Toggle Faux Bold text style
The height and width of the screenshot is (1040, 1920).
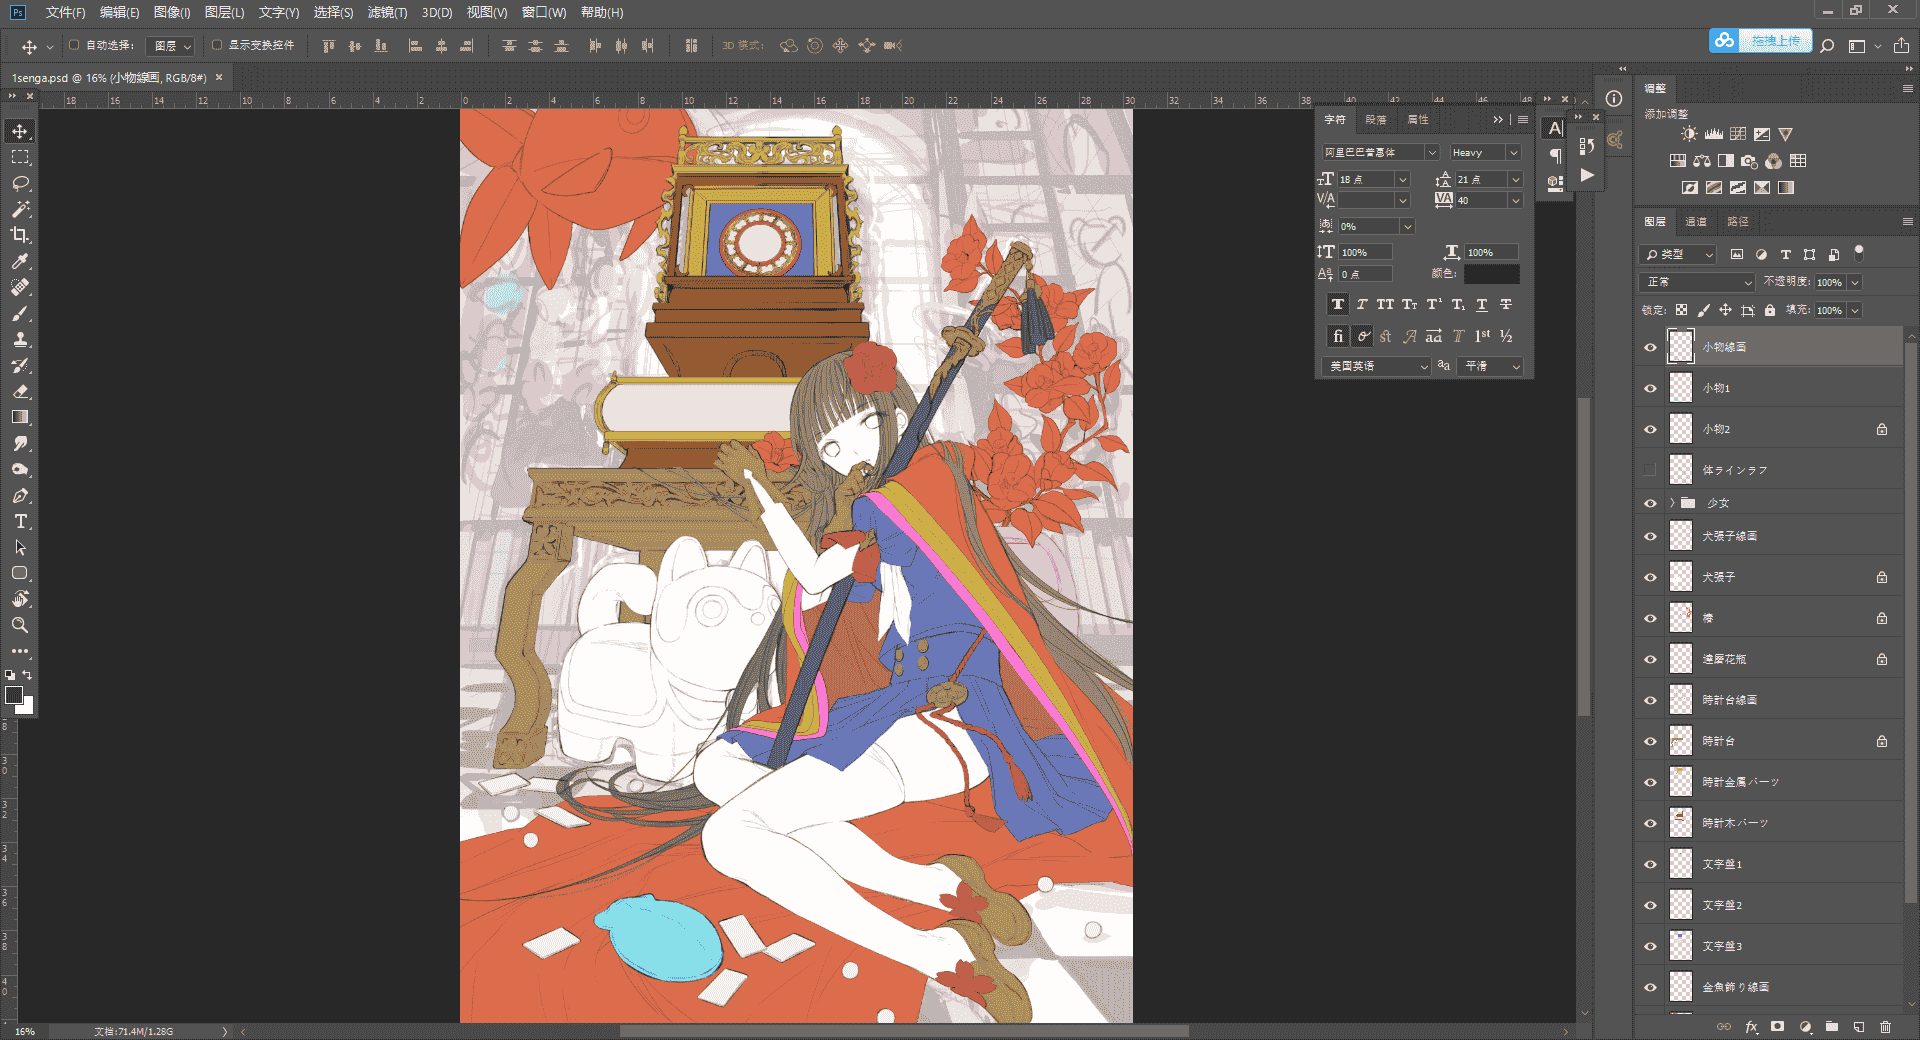1337,305
